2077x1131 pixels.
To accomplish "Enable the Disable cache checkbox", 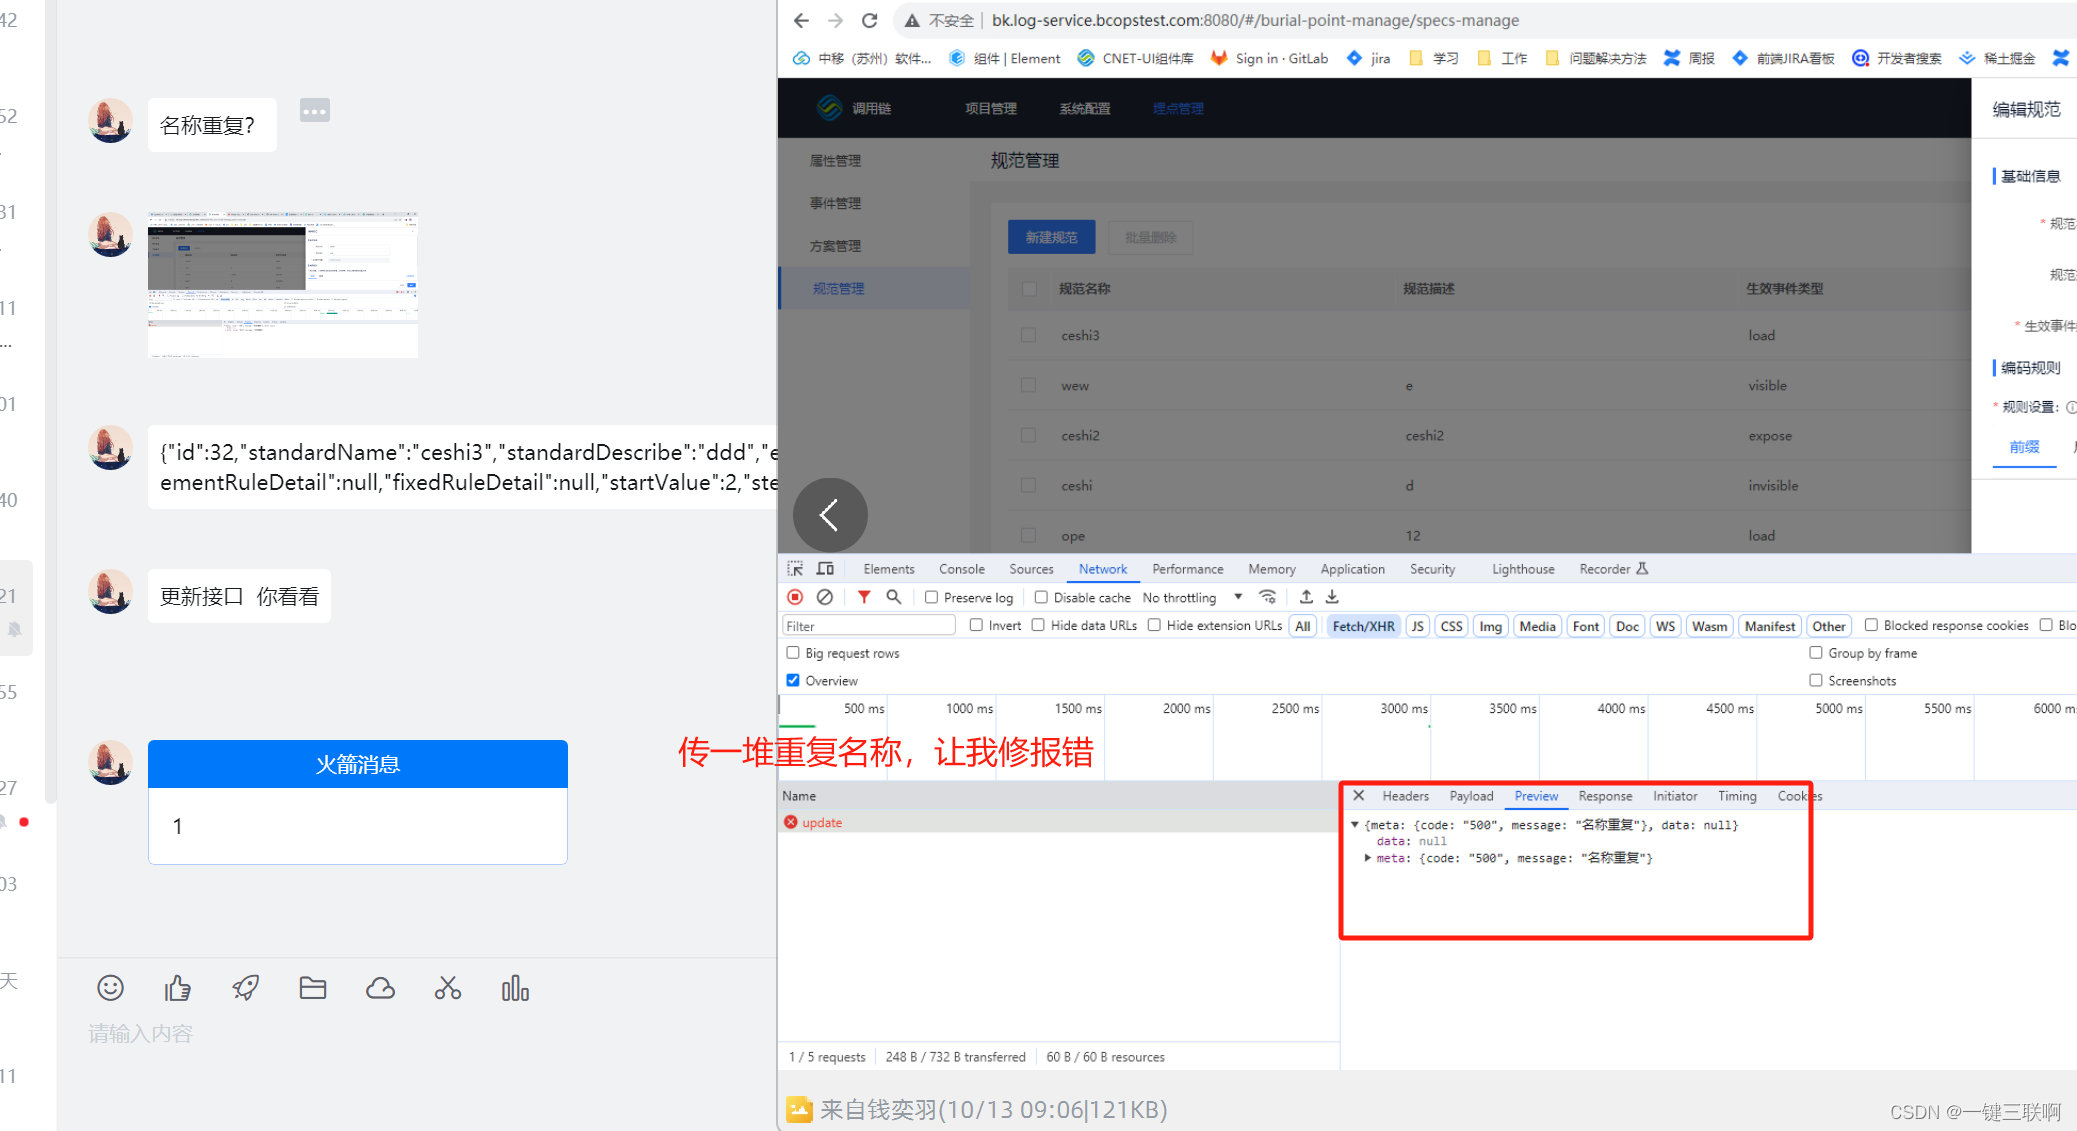I will 1041,597.
